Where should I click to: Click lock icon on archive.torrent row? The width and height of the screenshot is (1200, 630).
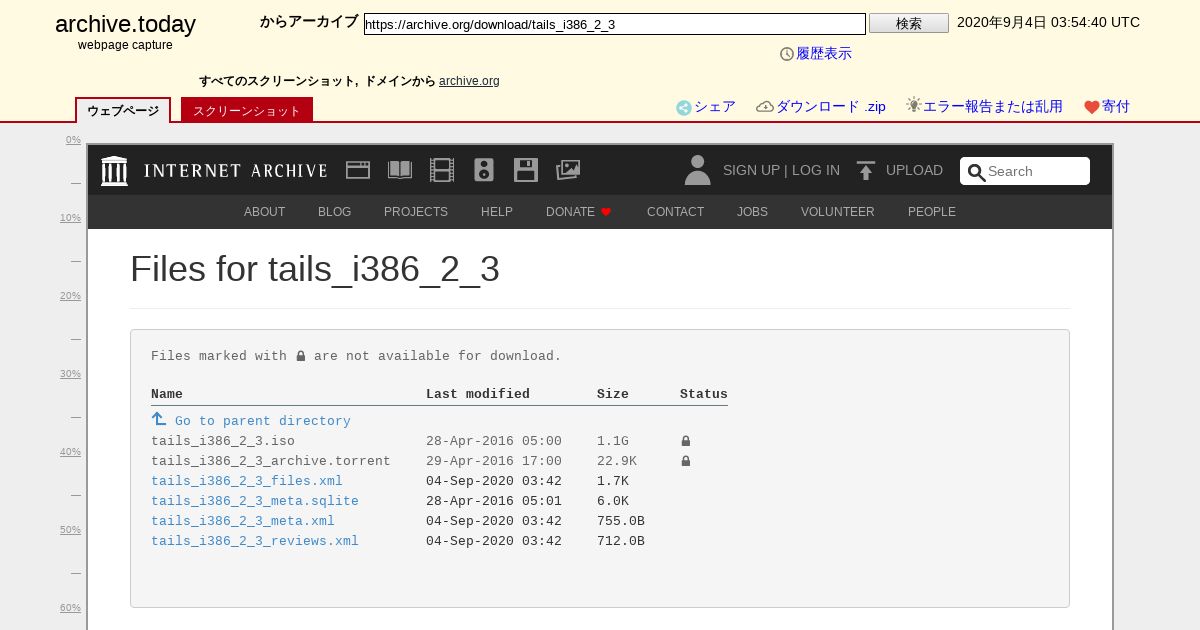click(x=686, y=461)
